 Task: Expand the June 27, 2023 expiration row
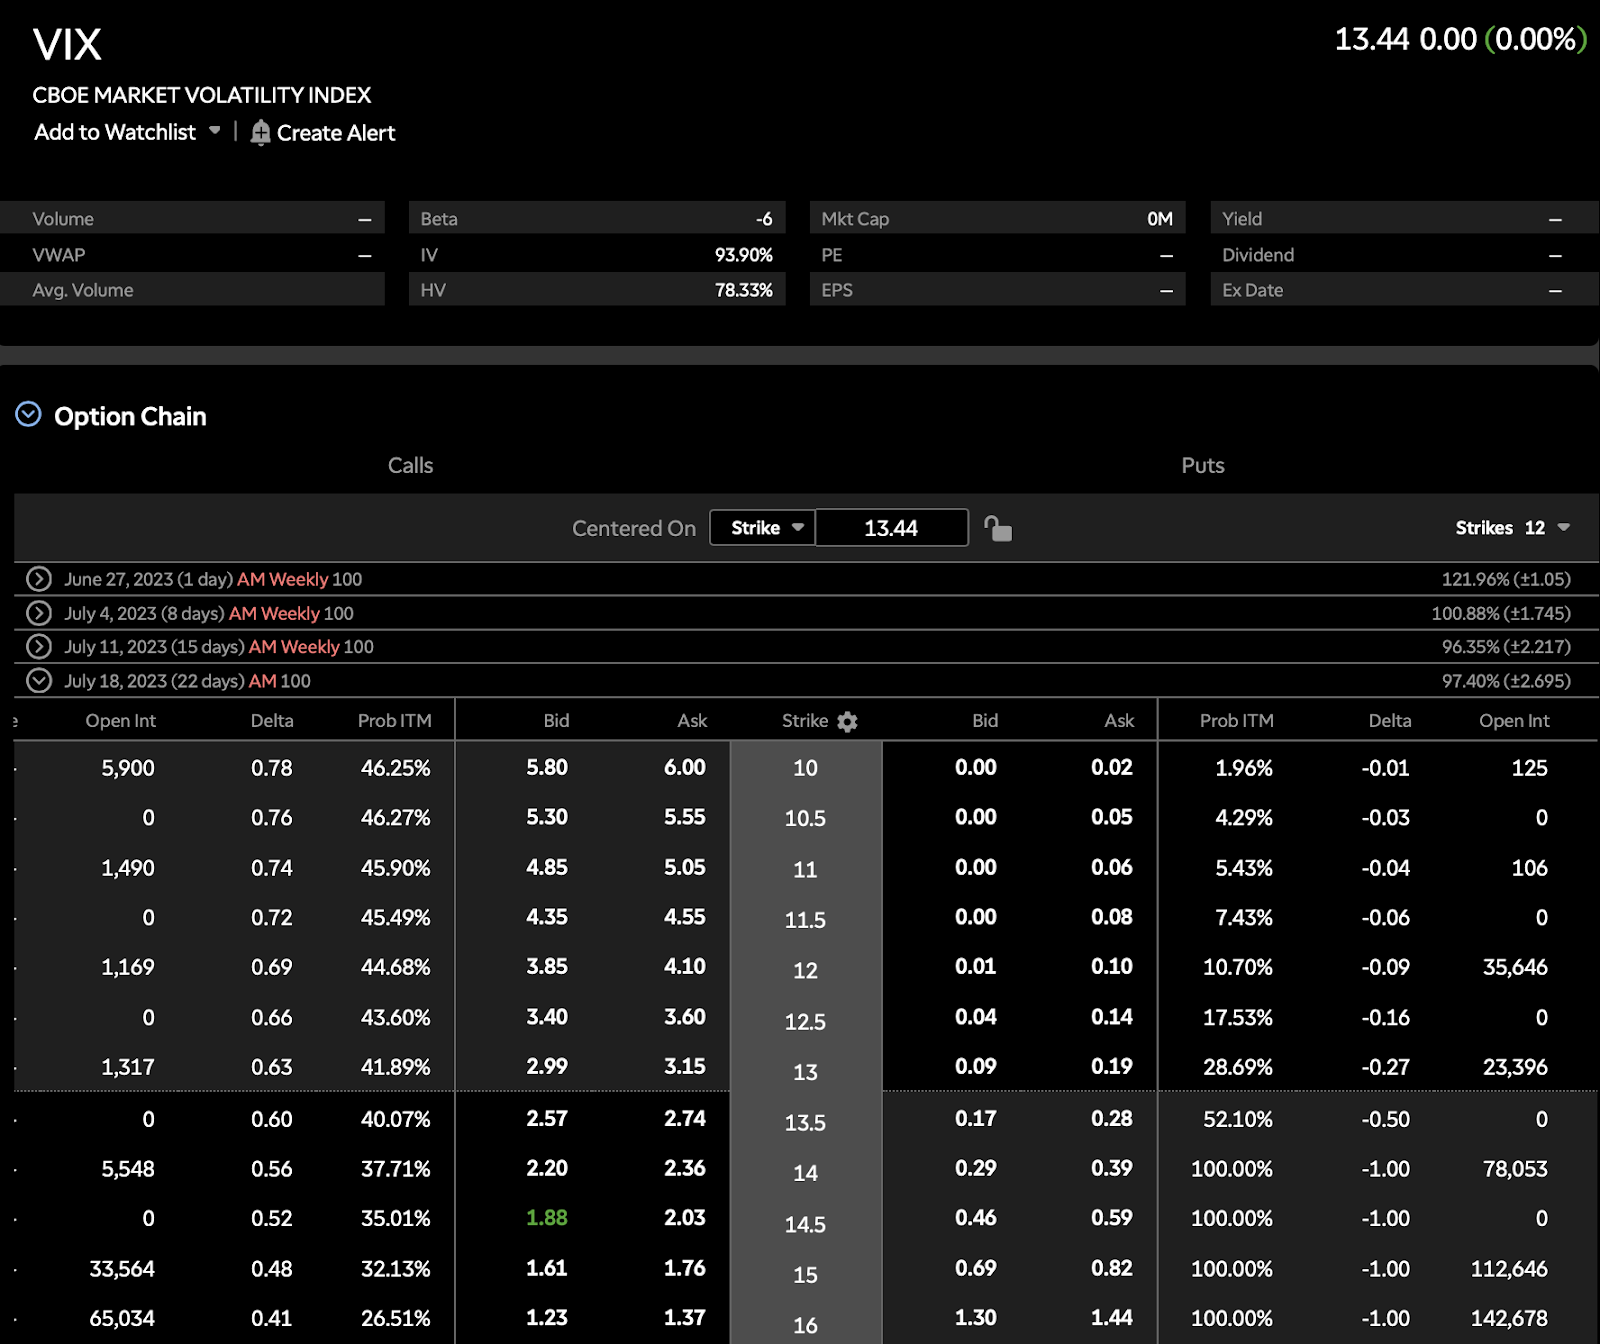click(39, 579)
